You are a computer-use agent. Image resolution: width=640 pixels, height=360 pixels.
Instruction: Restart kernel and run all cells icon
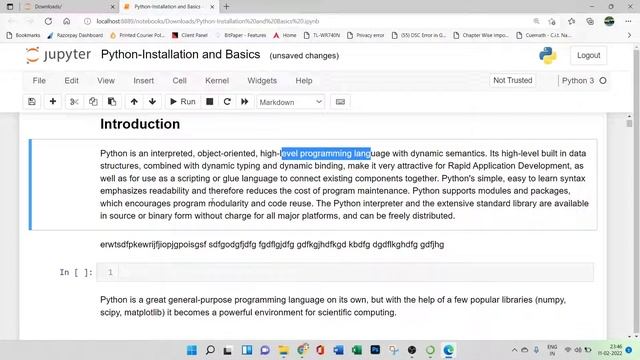[x=244, y=102]
